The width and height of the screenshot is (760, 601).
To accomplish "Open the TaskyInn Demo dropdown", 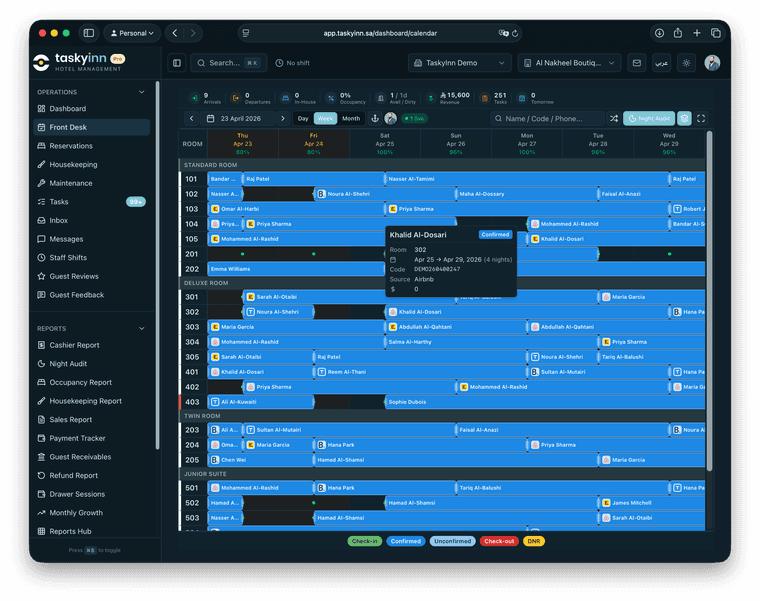I will pyautogui.click(x=459, y=63).
